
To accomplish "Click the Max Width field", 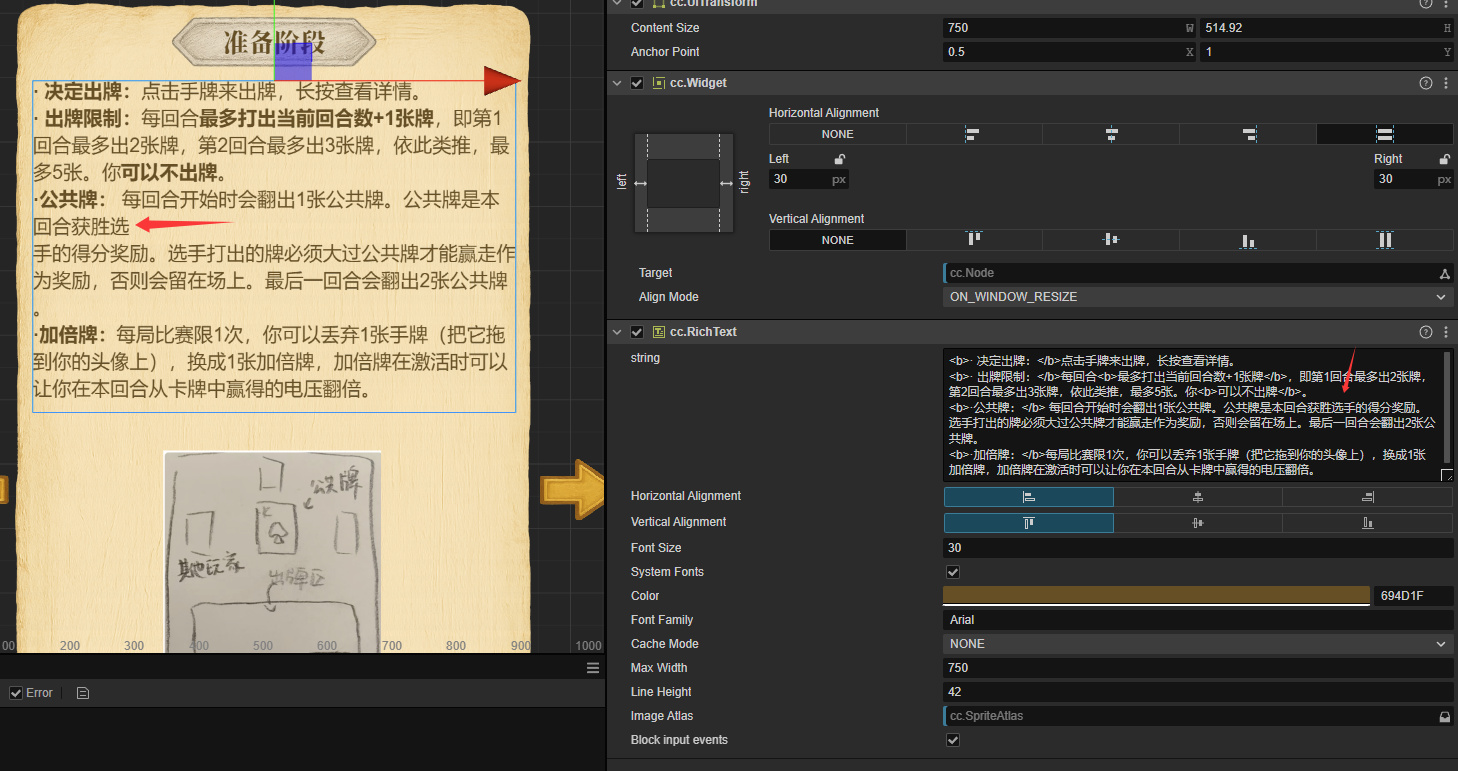I will (1198, 668).
